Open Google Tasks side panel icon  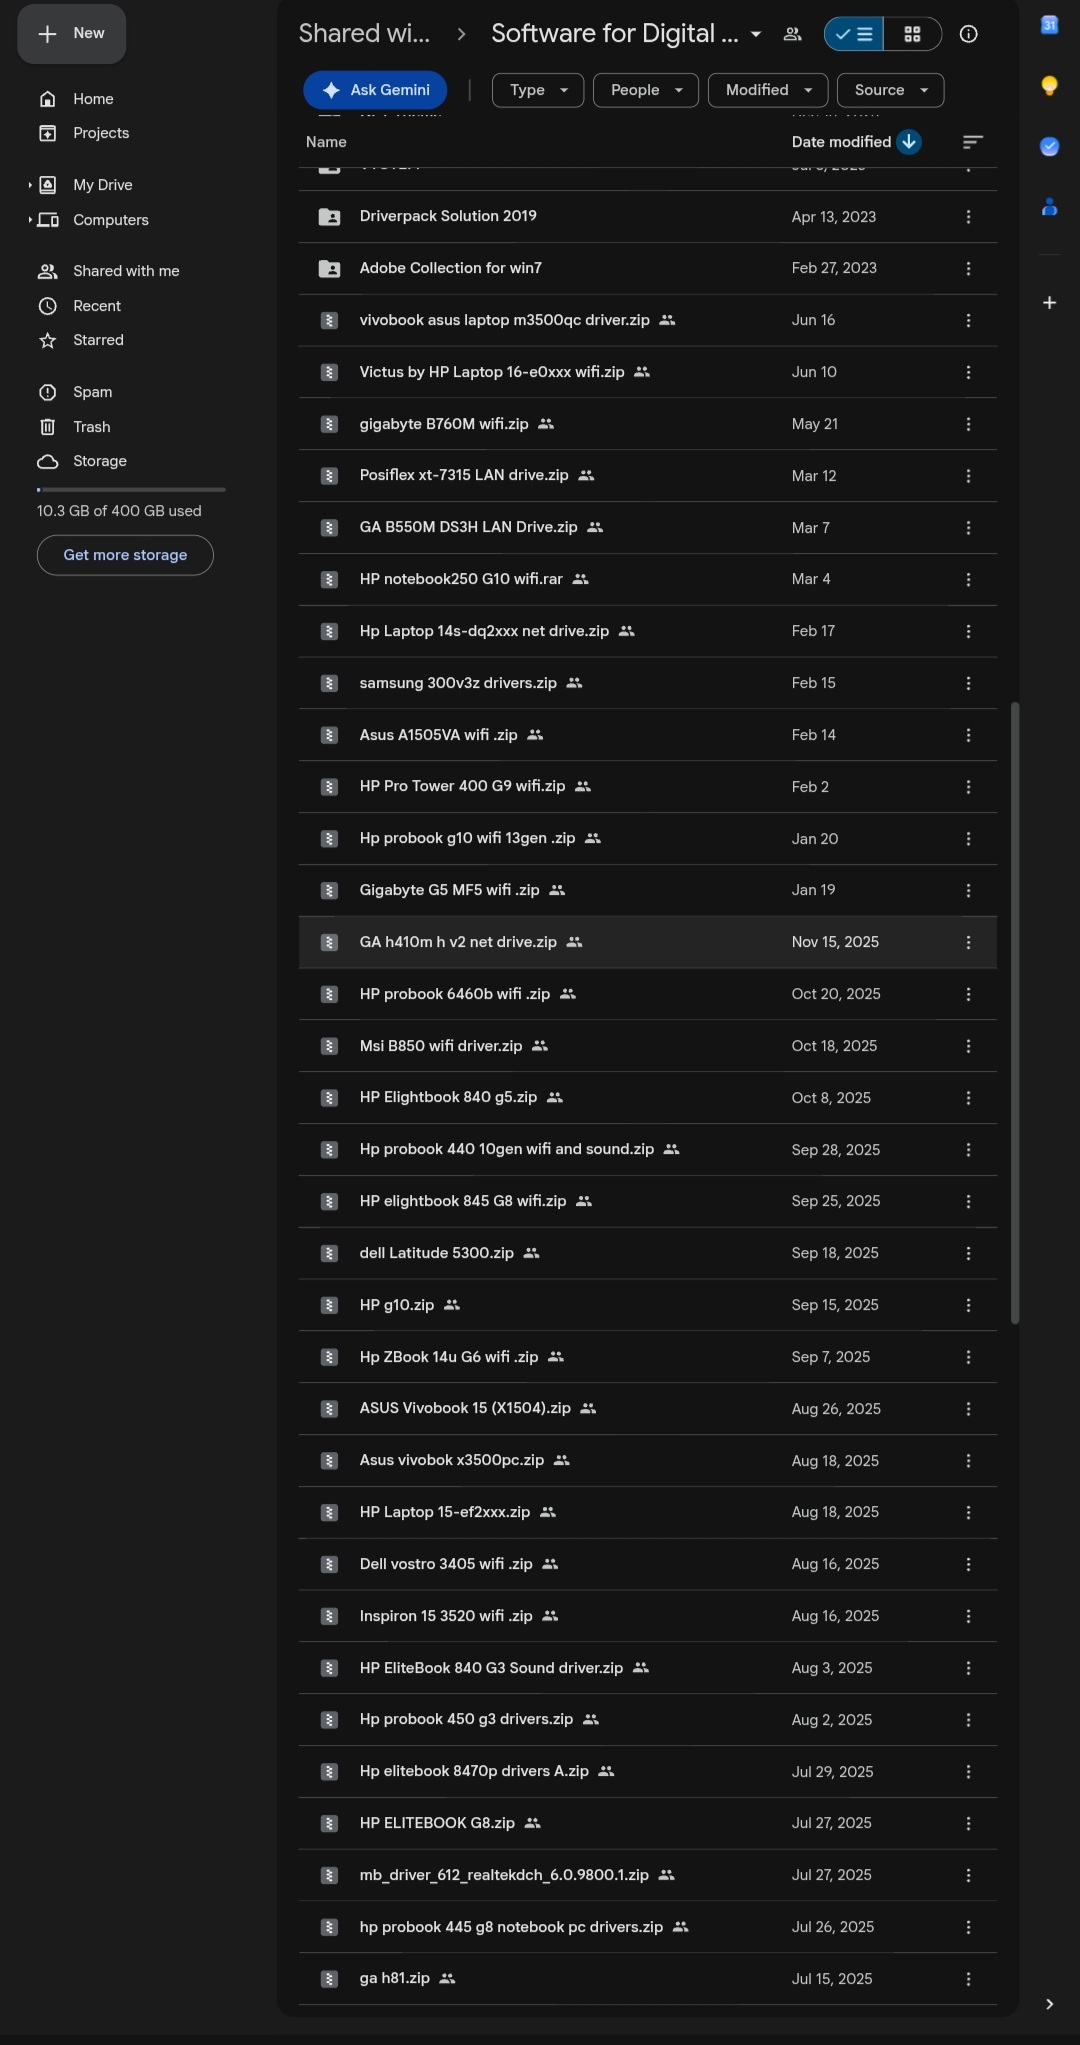tap(1049, 147)
